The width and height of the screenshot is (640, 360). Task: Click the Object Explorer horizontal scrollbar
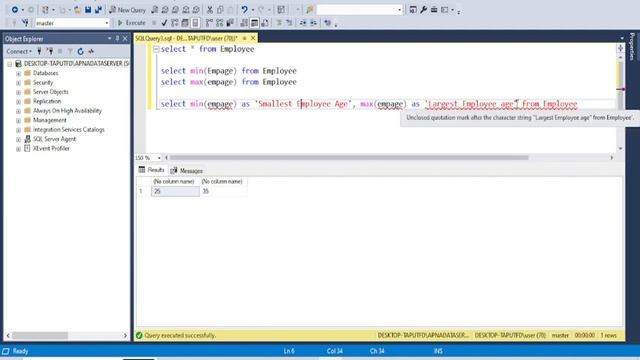coord(40,336)
